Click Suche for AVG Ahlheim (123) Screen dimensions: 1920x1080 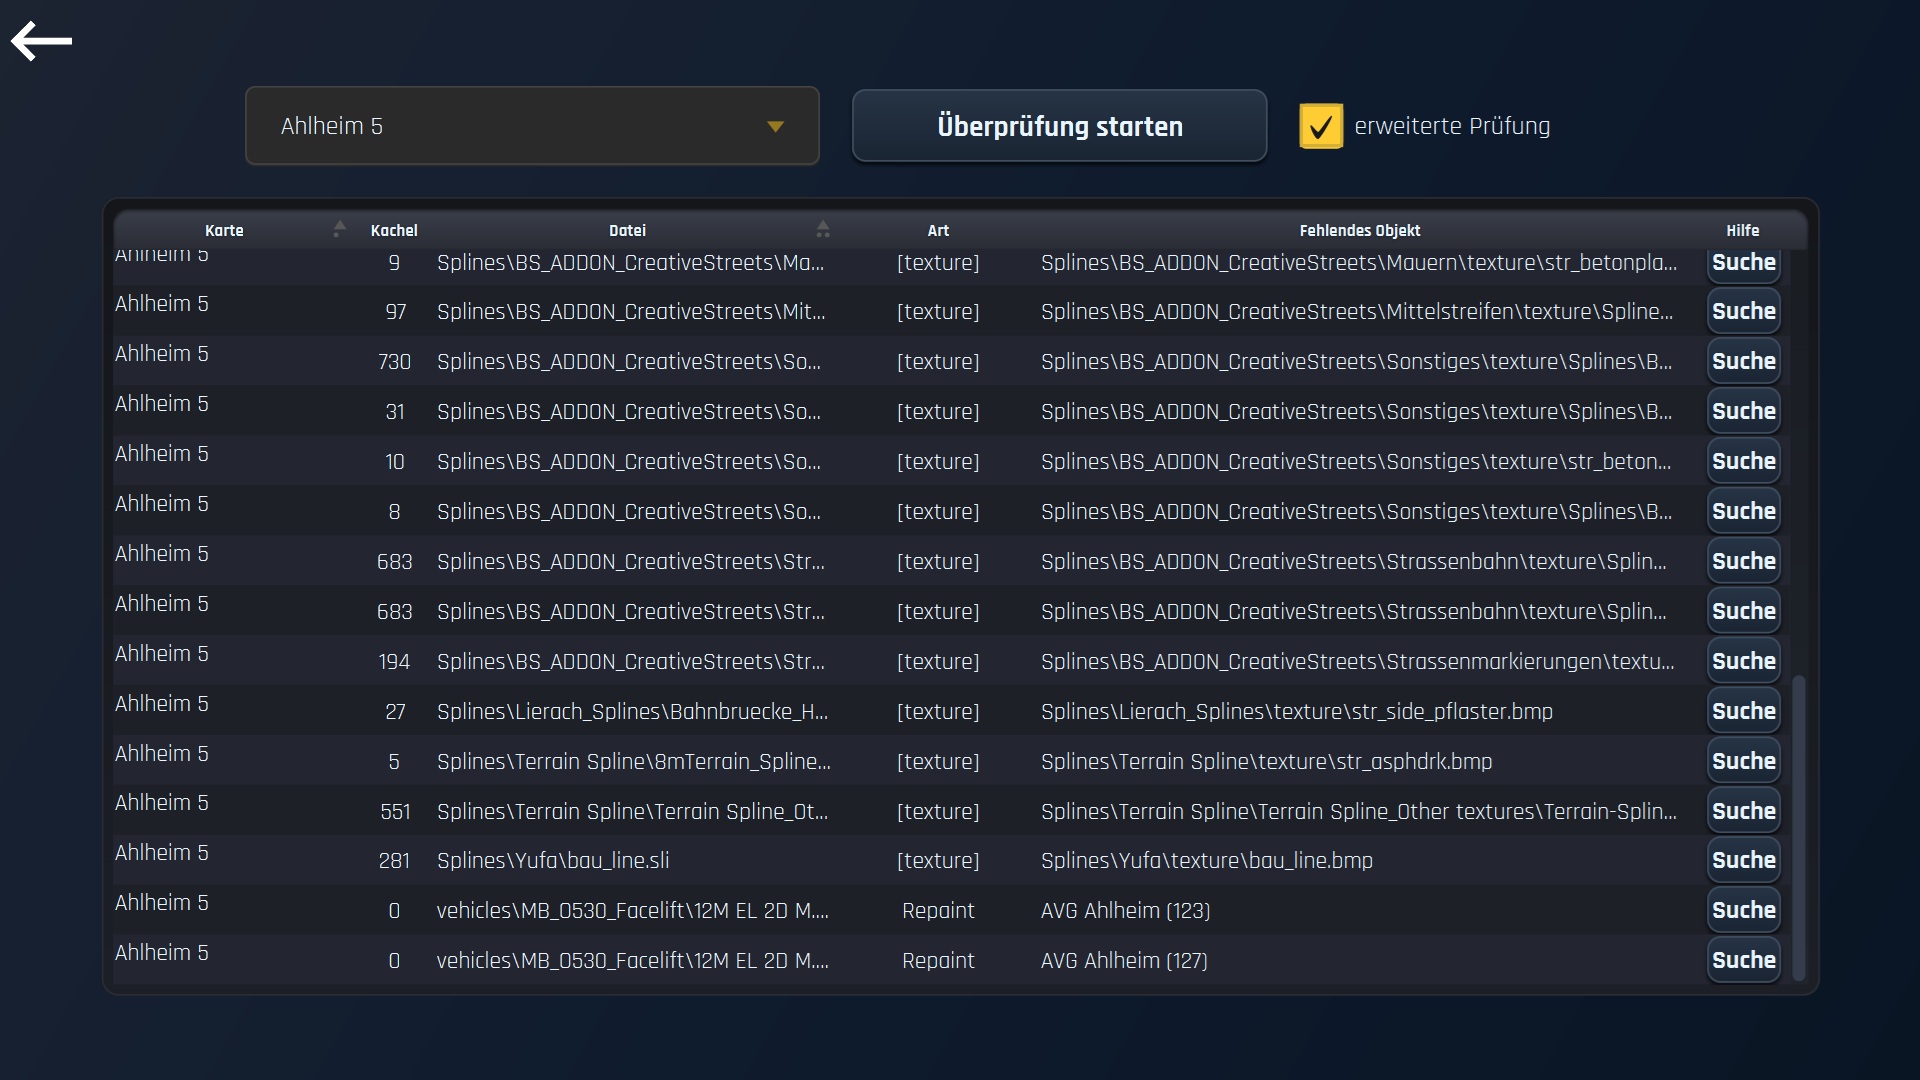click(1743, 910)
